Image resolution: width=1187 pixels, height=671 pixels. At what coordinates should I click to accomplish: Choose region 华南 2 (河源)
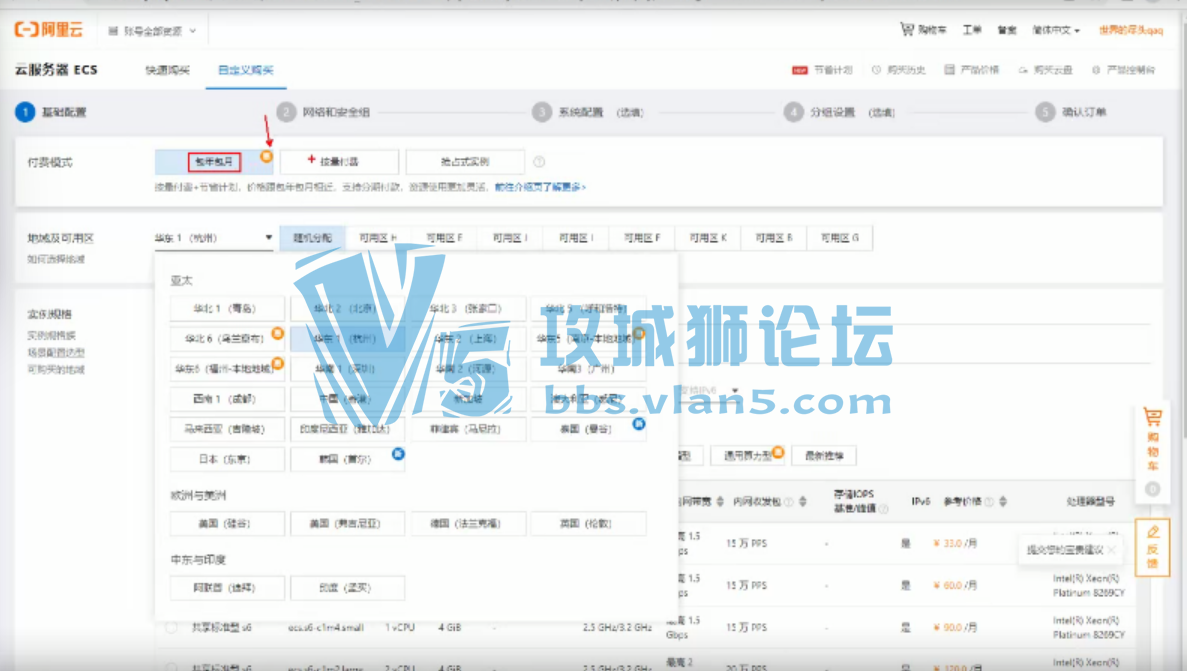point(468,369)
